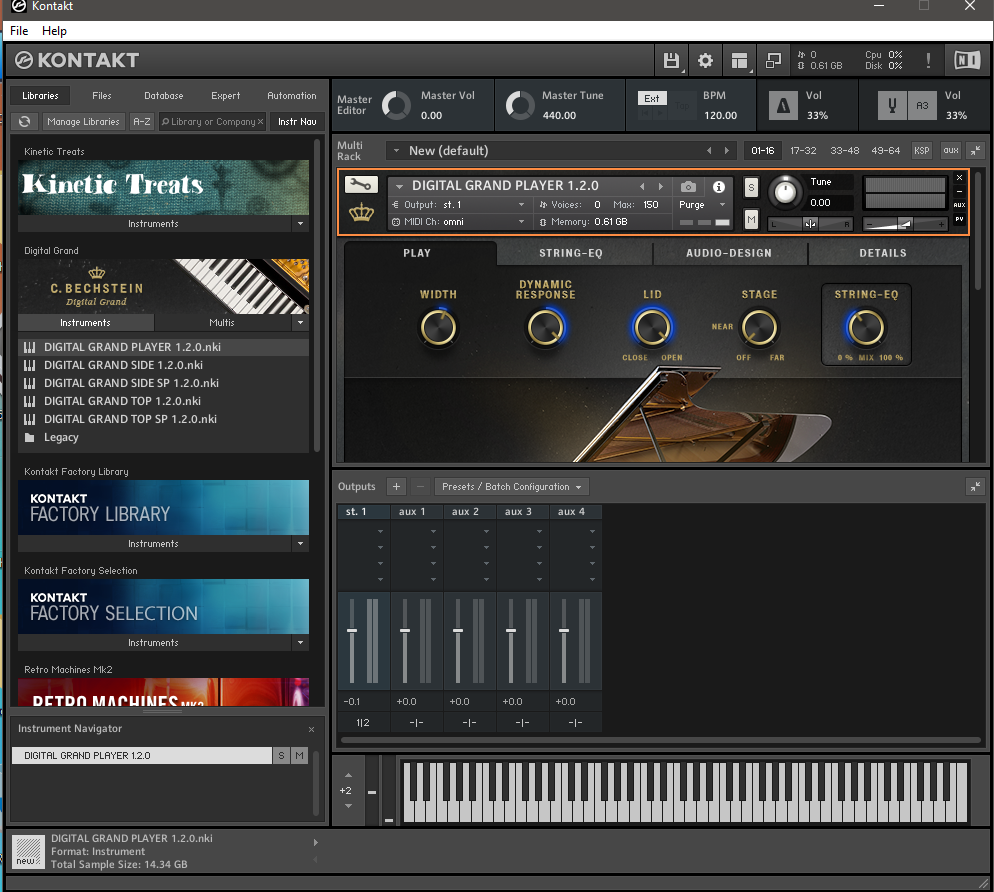Screen dimensions: 994x892
Task: Shift keyboard octave up arrow
Action: point(348,775)
